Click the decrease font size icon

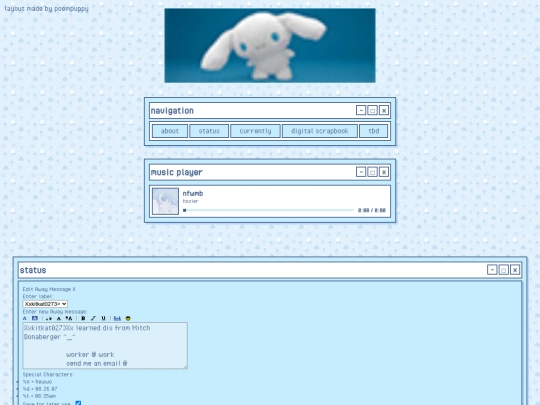49,318
